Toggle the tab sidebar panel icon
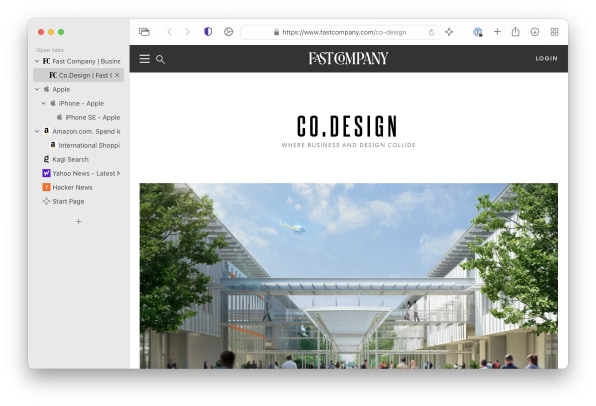The width and height of the screenshot is (596, 406). click(144, 32)
